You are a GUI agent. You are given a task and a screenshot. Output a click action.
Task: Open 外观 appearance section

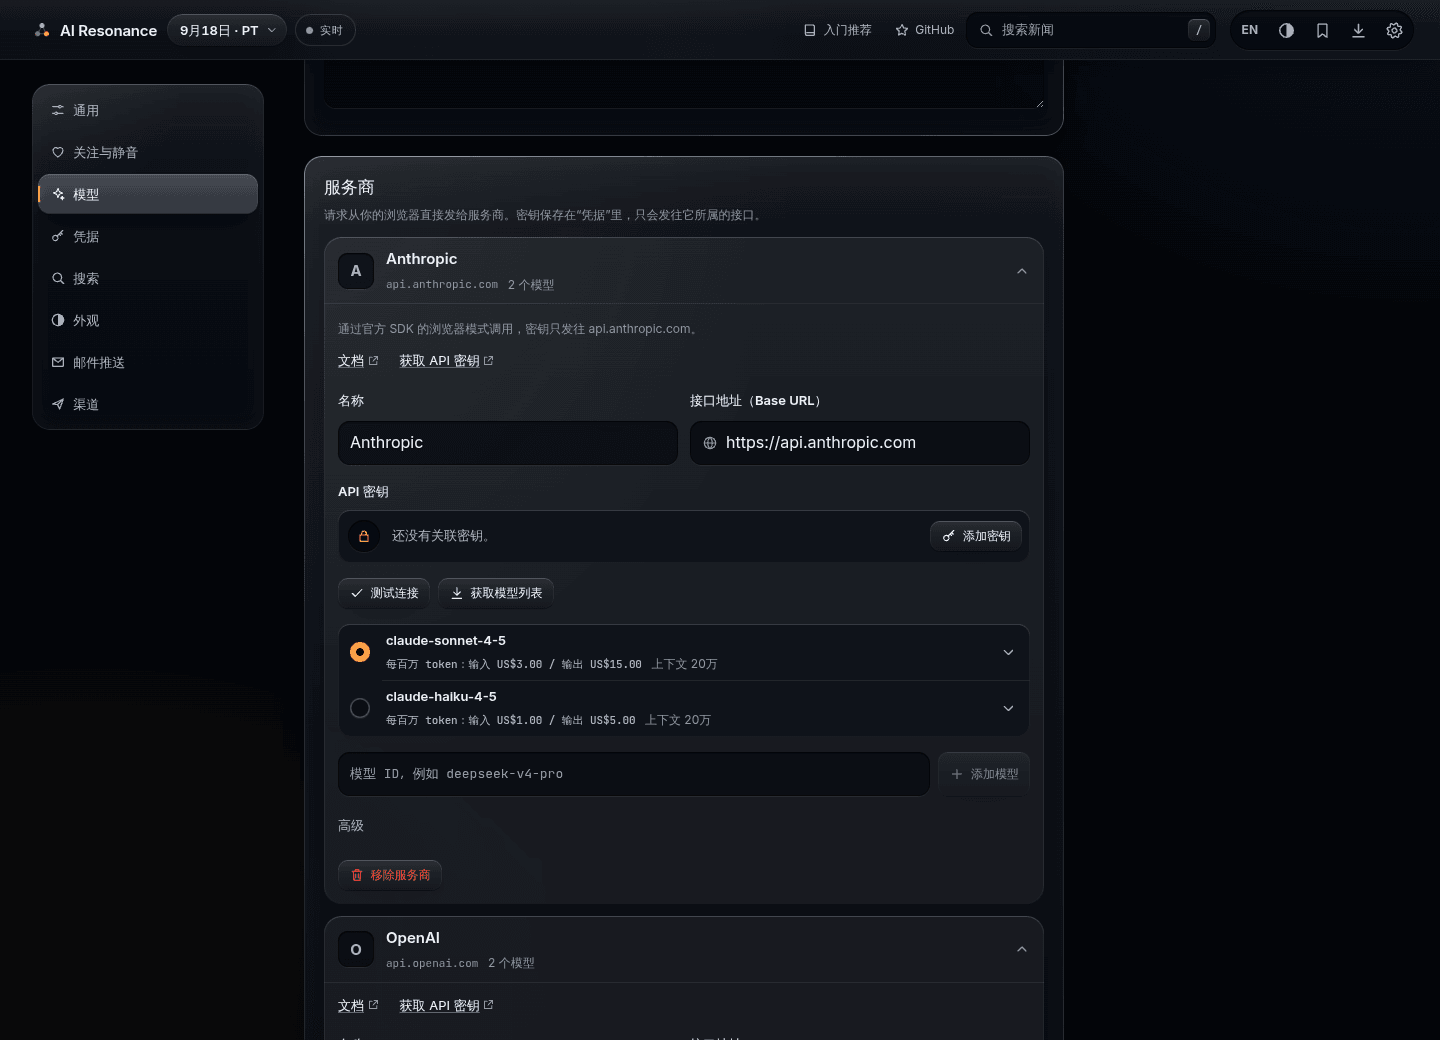[148, 321]
